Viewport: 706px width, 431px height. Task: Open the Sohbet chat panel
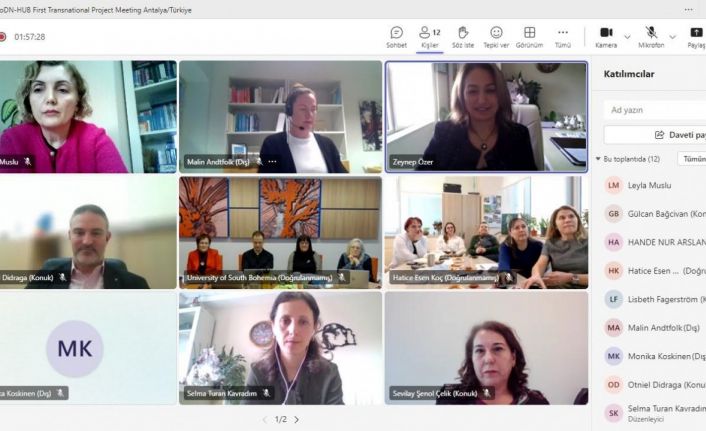[x=396, y=37]
